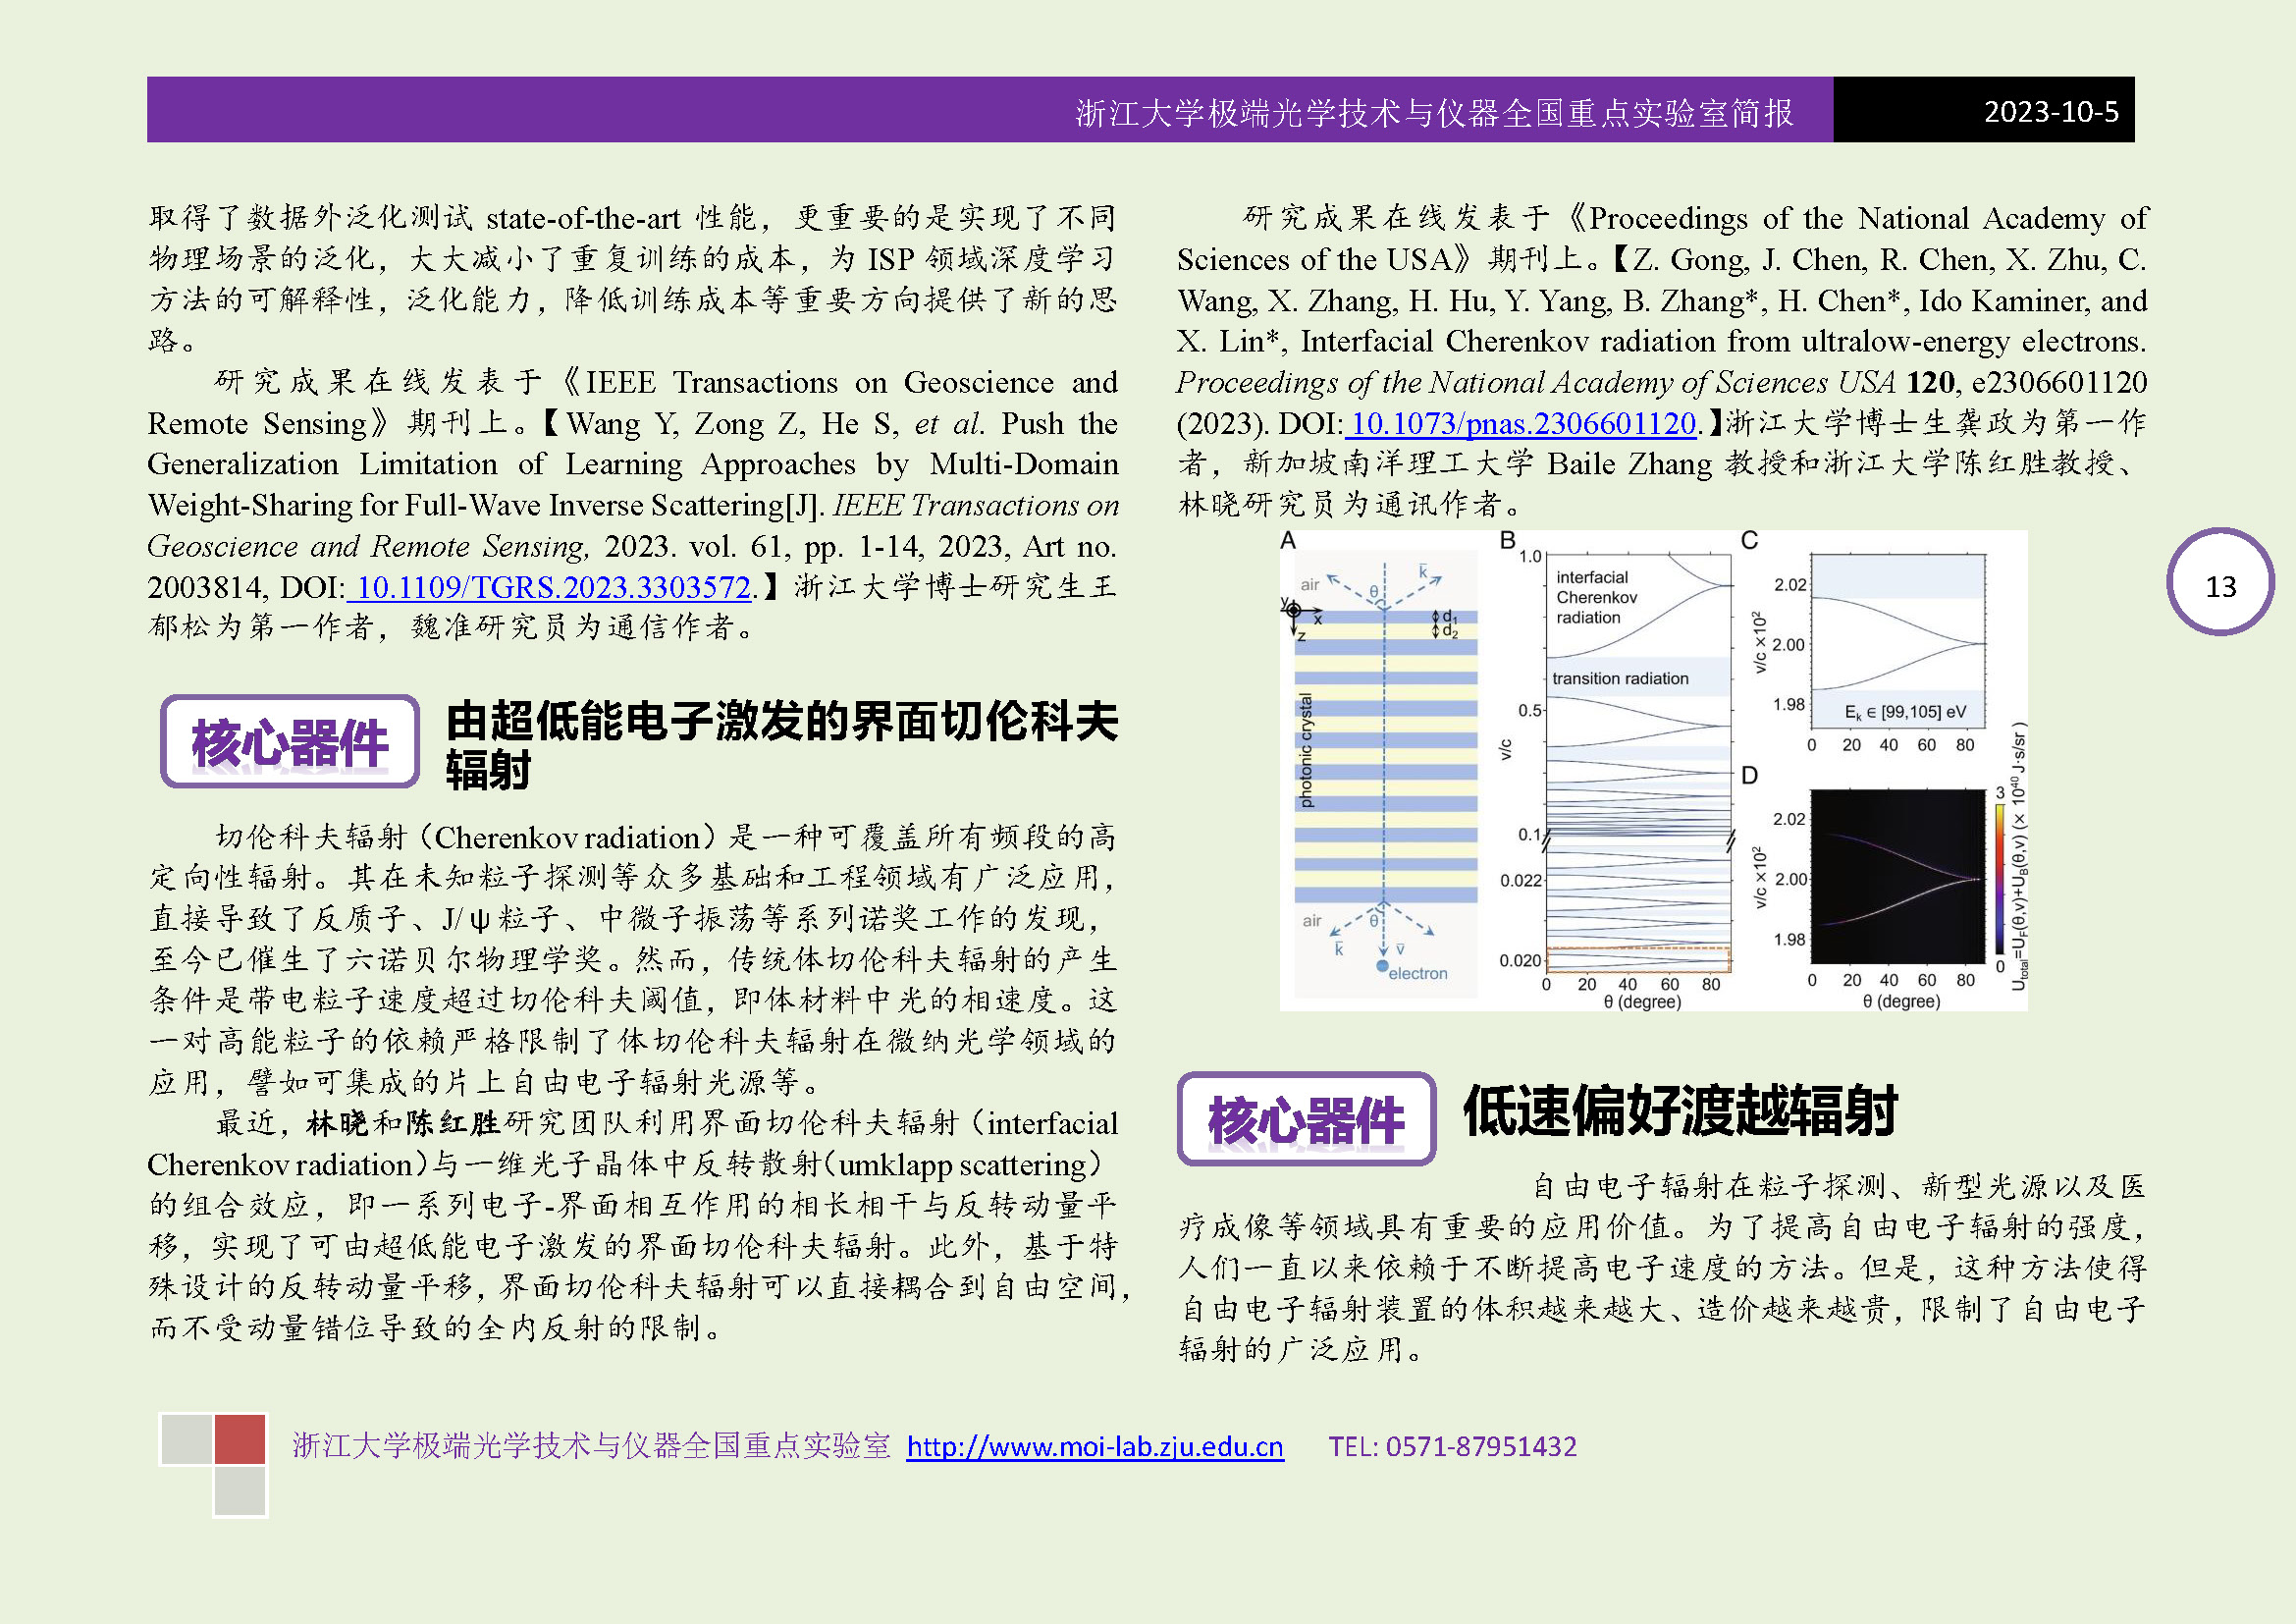This screenshot has width=2296, height=1624.
Task: Click the text 'Proceedings of the National Academy of Sciences USA'
Action: [x=1535, y=382]
